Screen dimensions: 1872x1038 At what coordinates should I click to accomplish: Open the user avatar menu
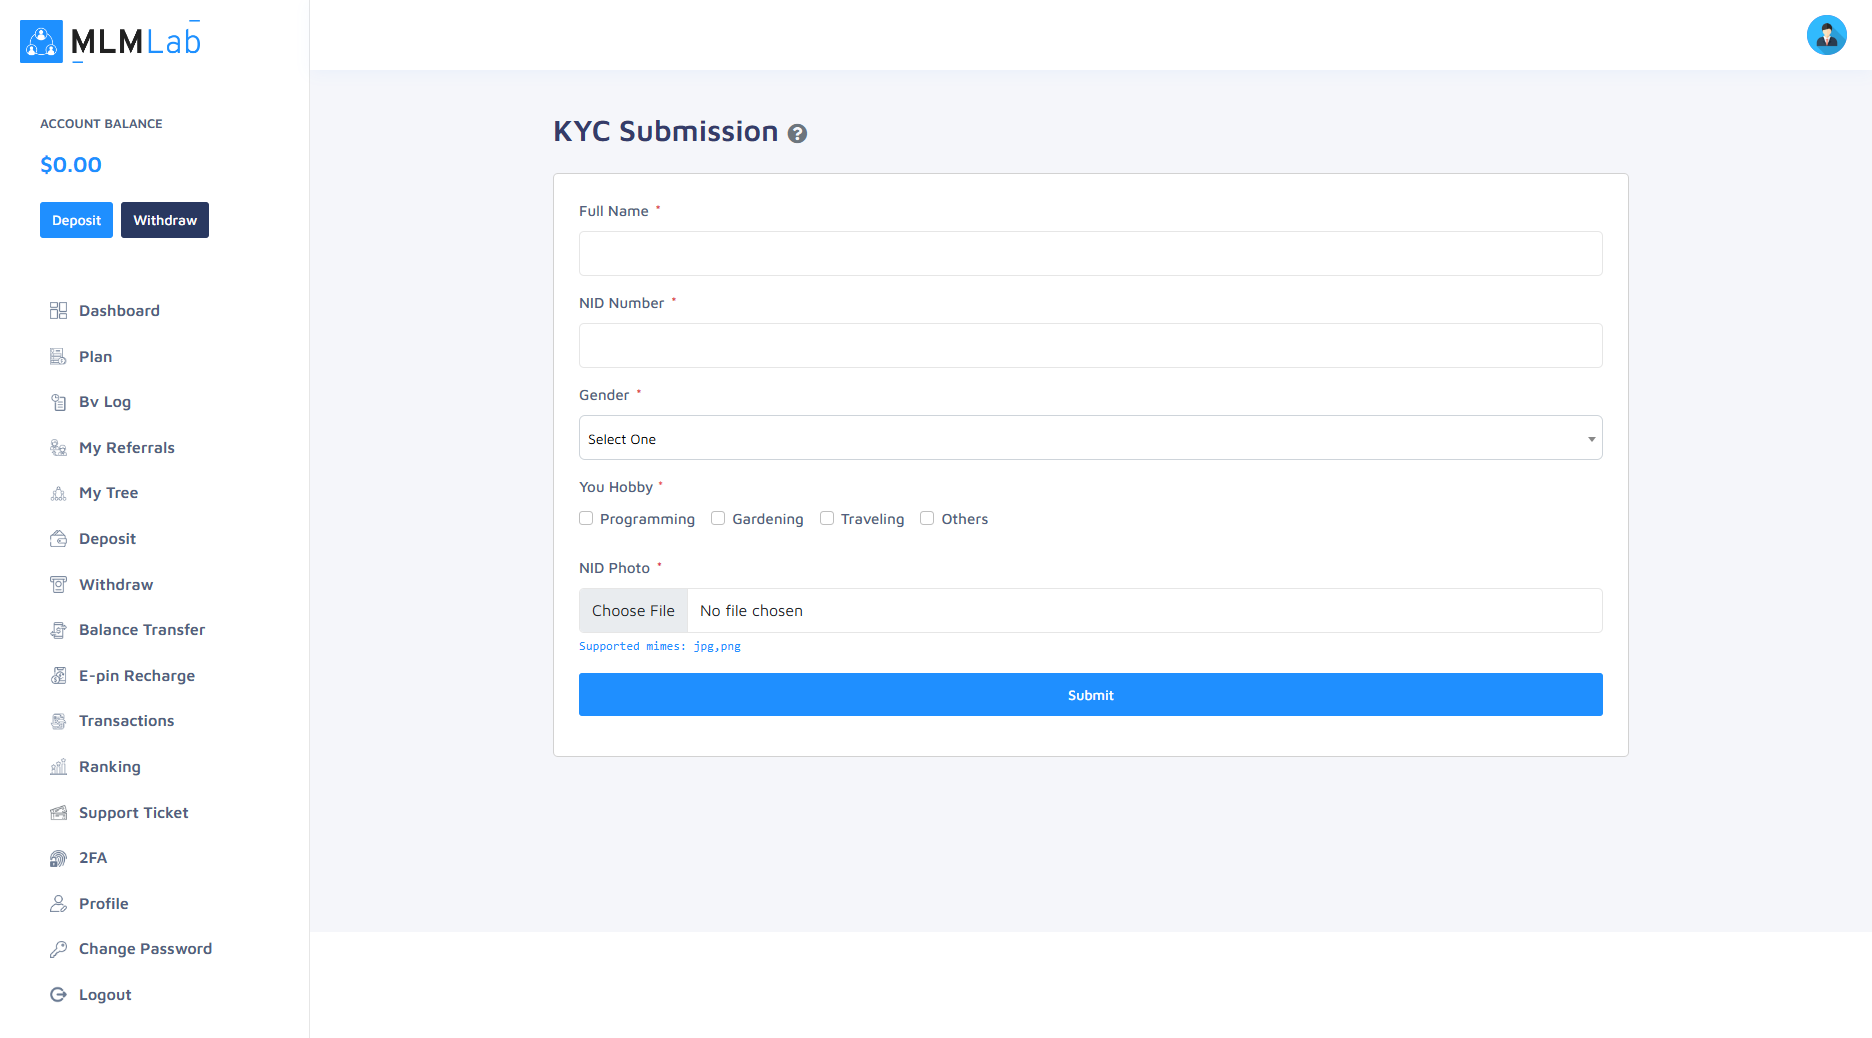click(x=1826, y=36)
